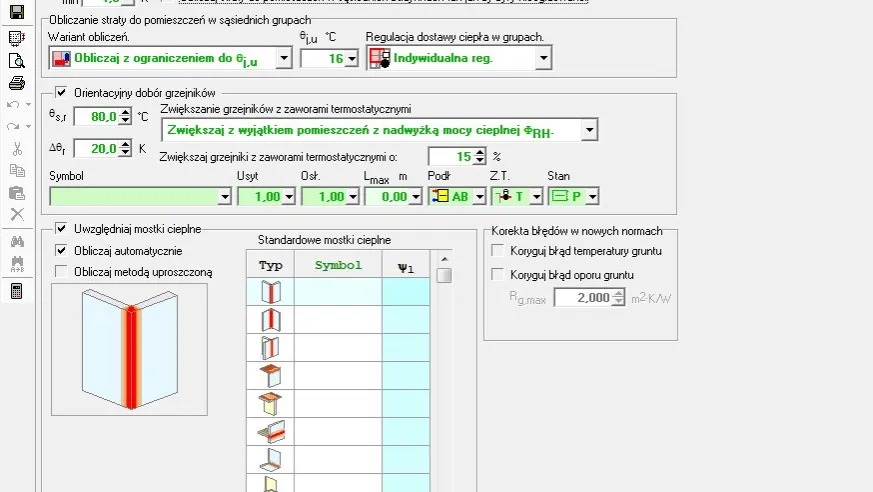Open print preview with magnifier icon
The width and height of the screenshot is (873, 492).
pyautogui.click(x=16, y=60)
